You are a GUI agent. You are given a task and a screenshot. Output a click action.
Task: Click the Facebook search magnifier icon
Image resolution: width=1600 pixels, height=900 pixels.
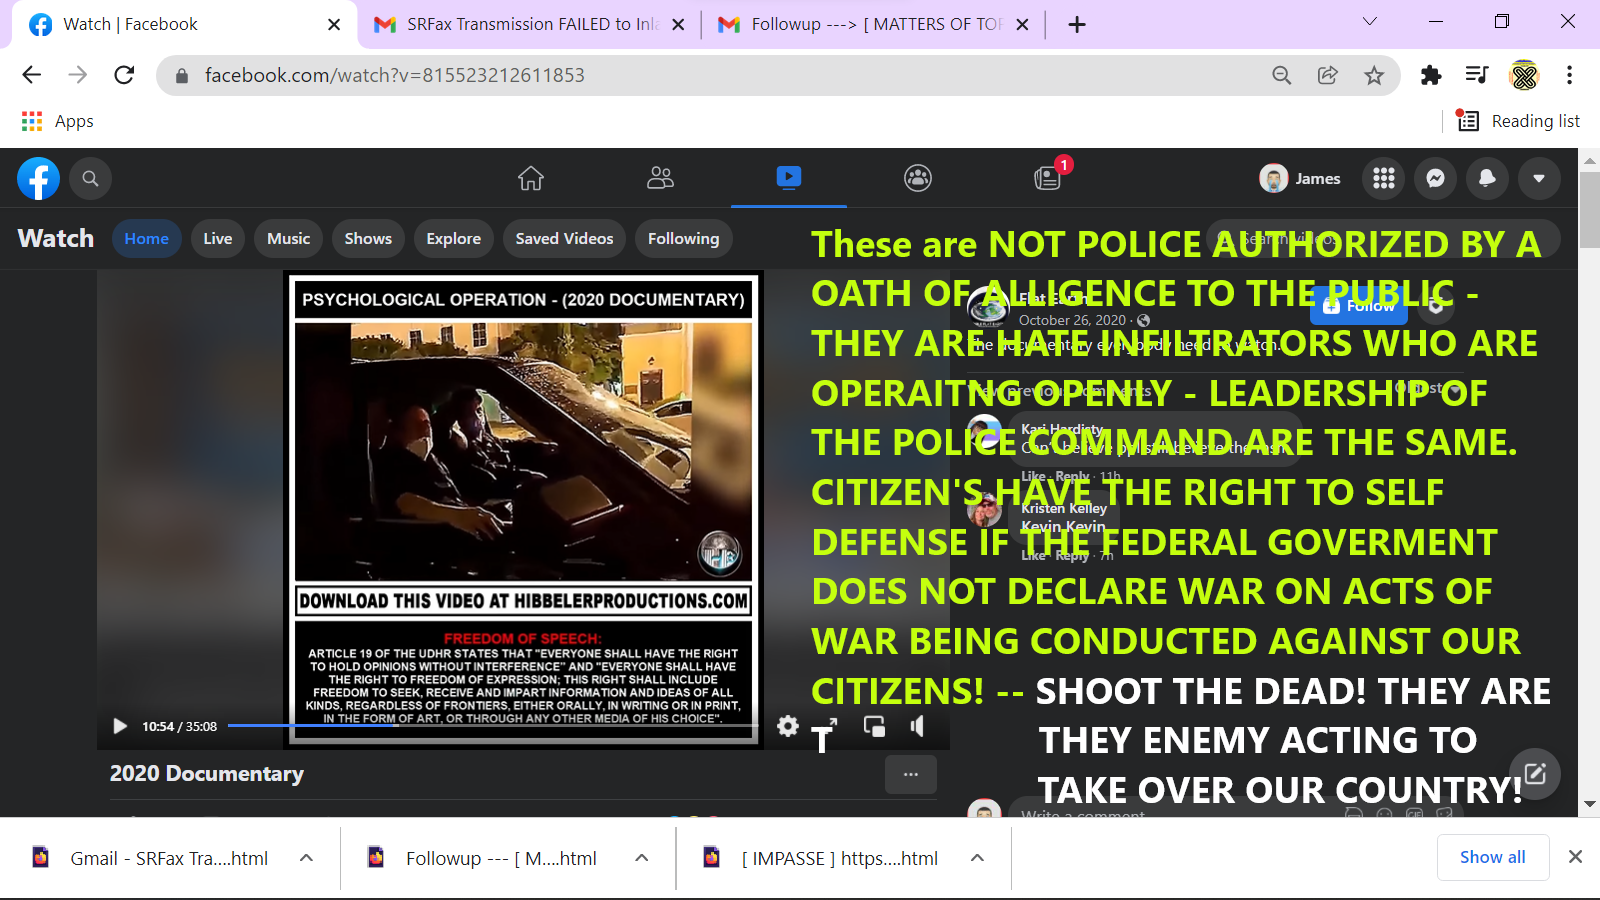90,179
